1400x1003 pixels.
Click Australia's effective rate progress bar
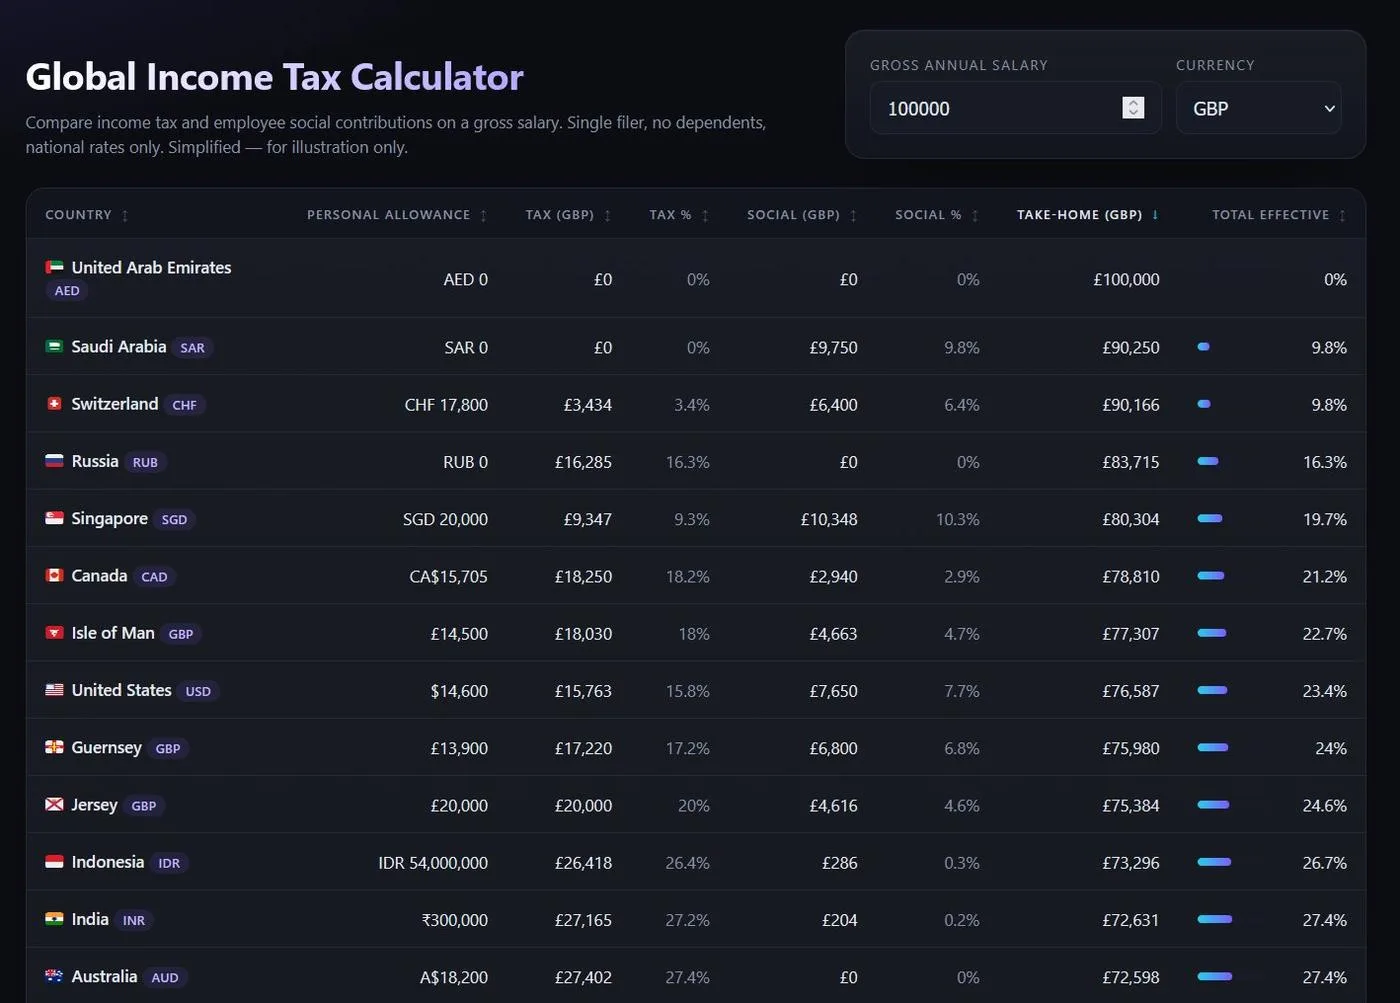pos(1214,977)
